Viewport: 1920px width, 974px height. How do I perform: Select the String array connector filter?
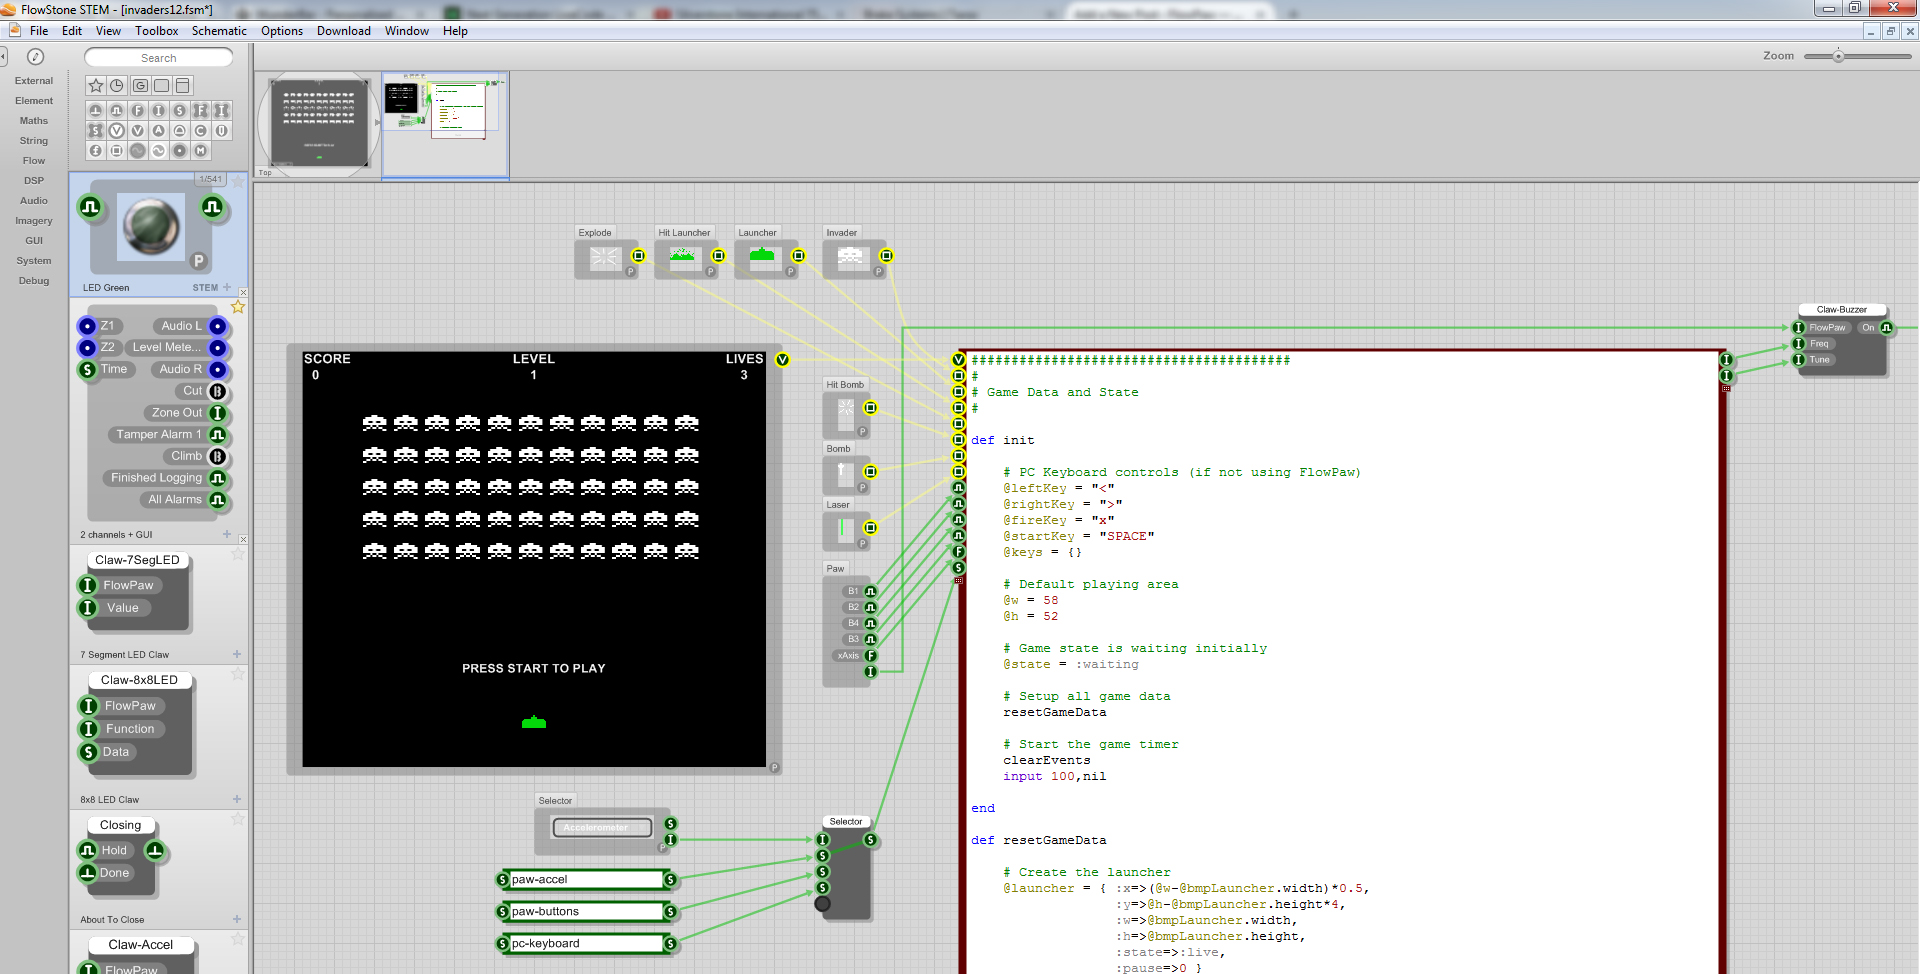click(x=96, y=130)
